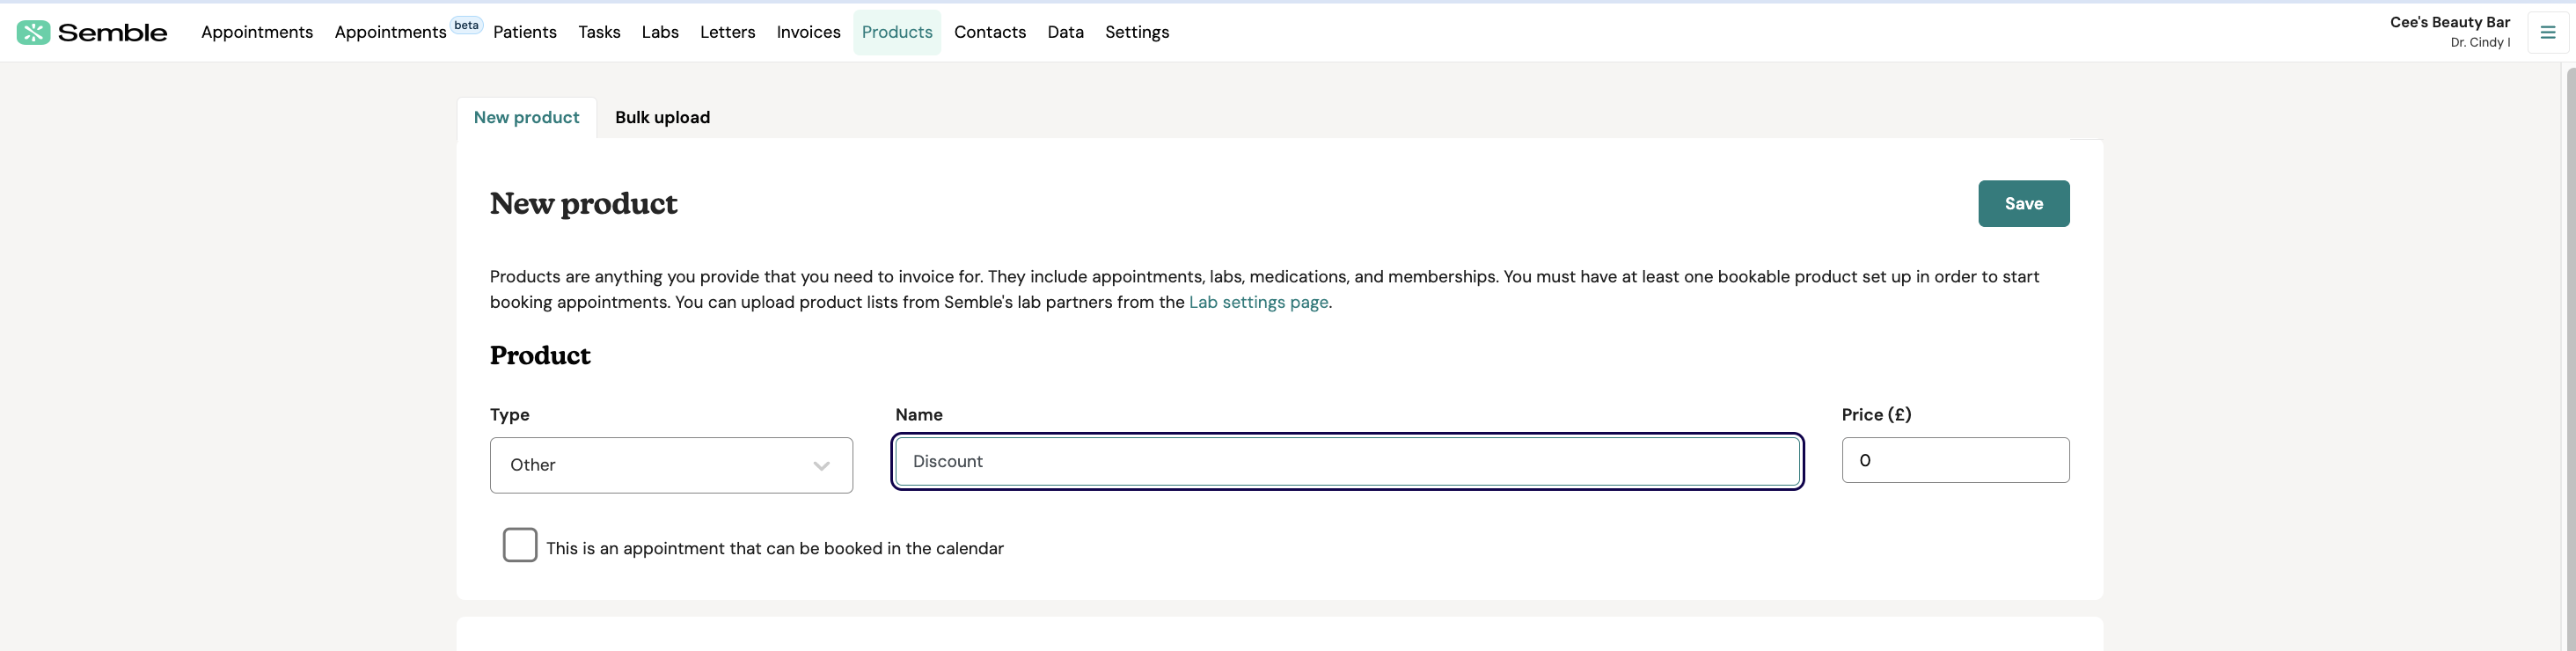Open the Appointments menu
The width and height of the screenshot is (2576, 651).
click(257, 32)
